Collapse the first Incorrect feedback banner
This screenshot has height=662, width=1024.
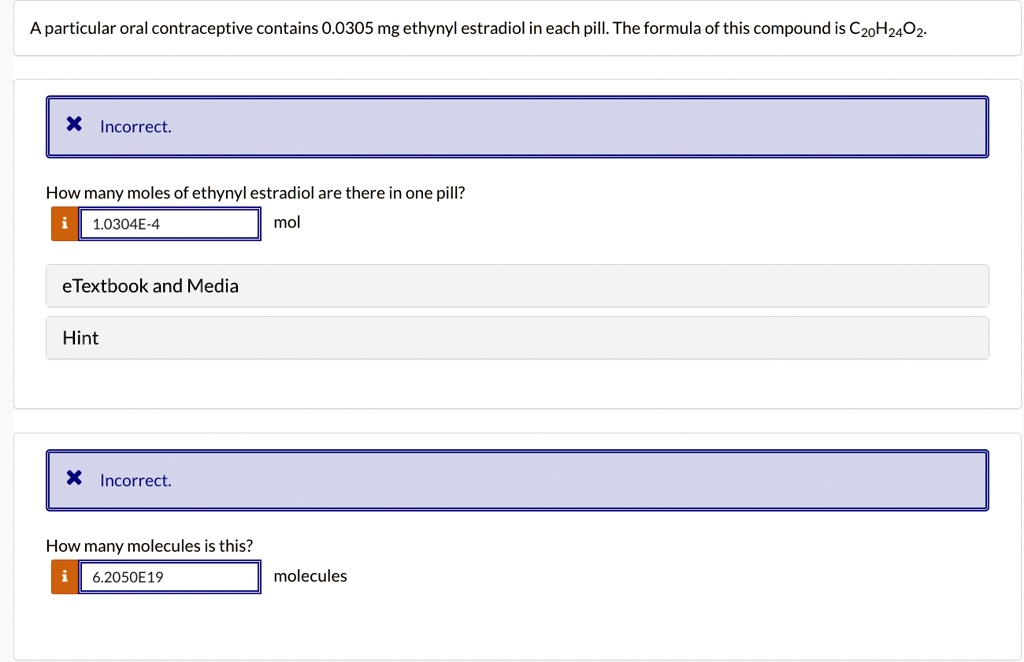[x=517, y=127]
